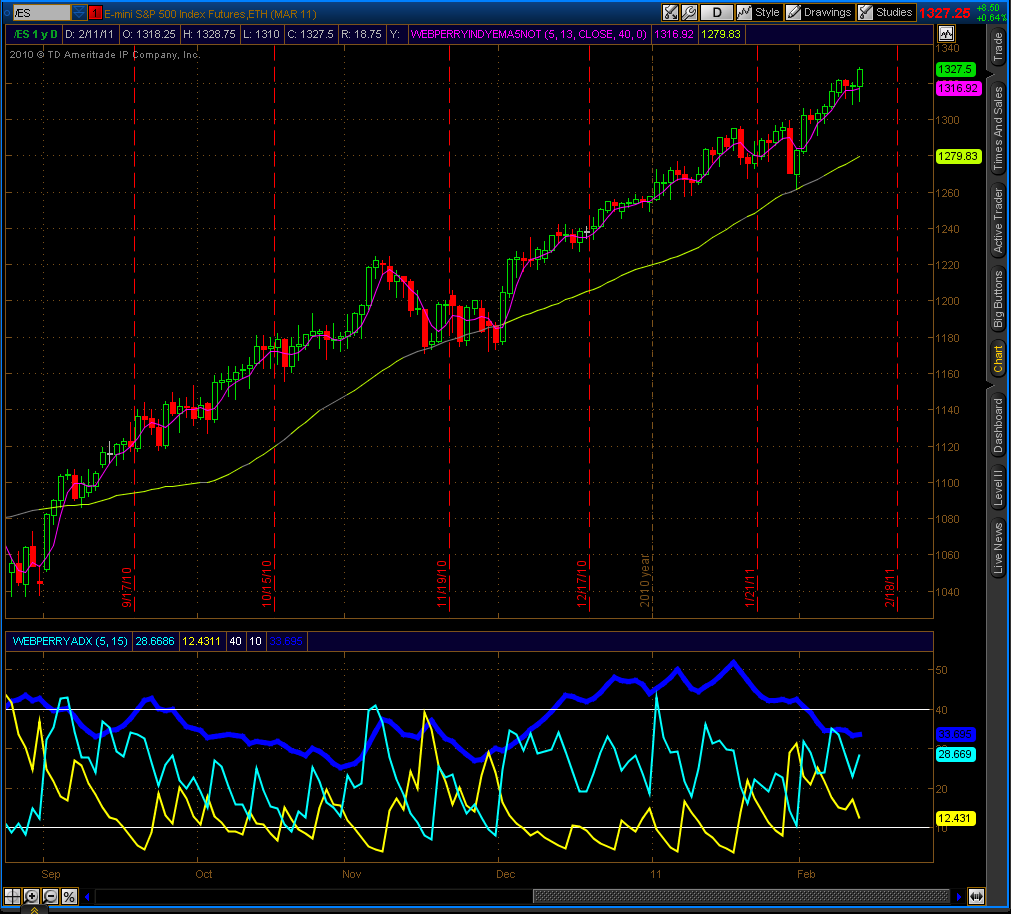Viewport: 1011px width, 914px height.
Task: Open the Dashboard side tab
Action: click(998, 424)
